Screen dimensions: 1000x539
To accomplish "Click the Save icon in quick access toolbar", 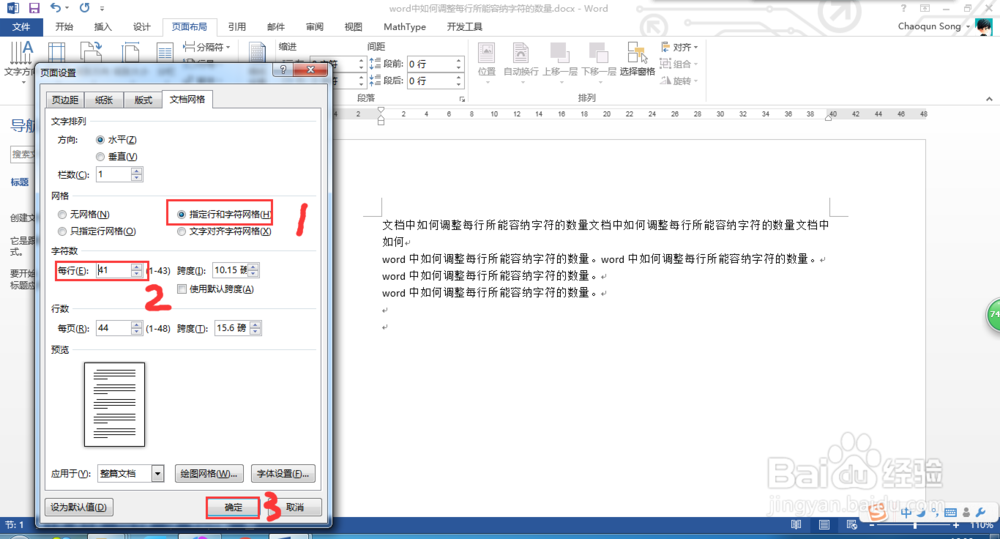I will [x=34, y=8].
